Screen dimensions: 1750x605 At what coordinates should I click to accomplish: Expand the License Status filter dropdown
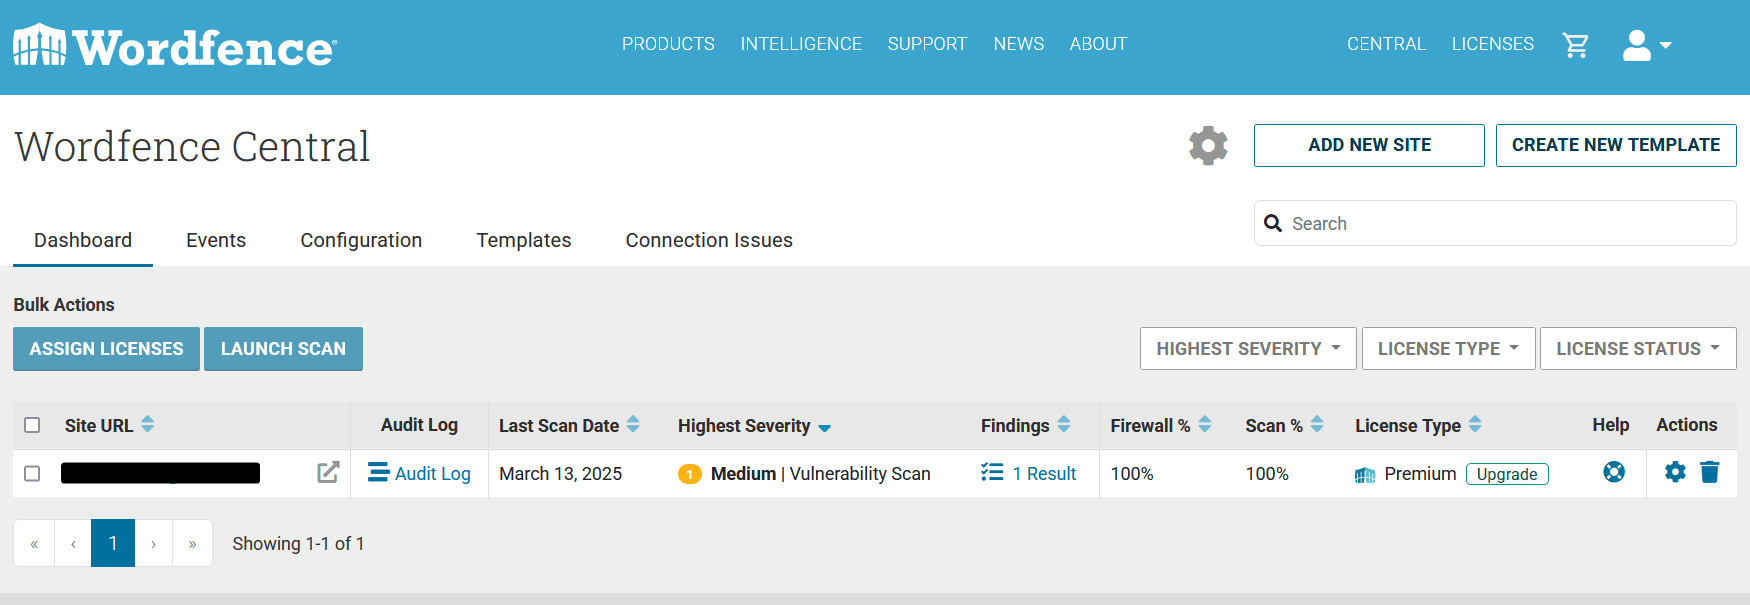coord(1638,349)
